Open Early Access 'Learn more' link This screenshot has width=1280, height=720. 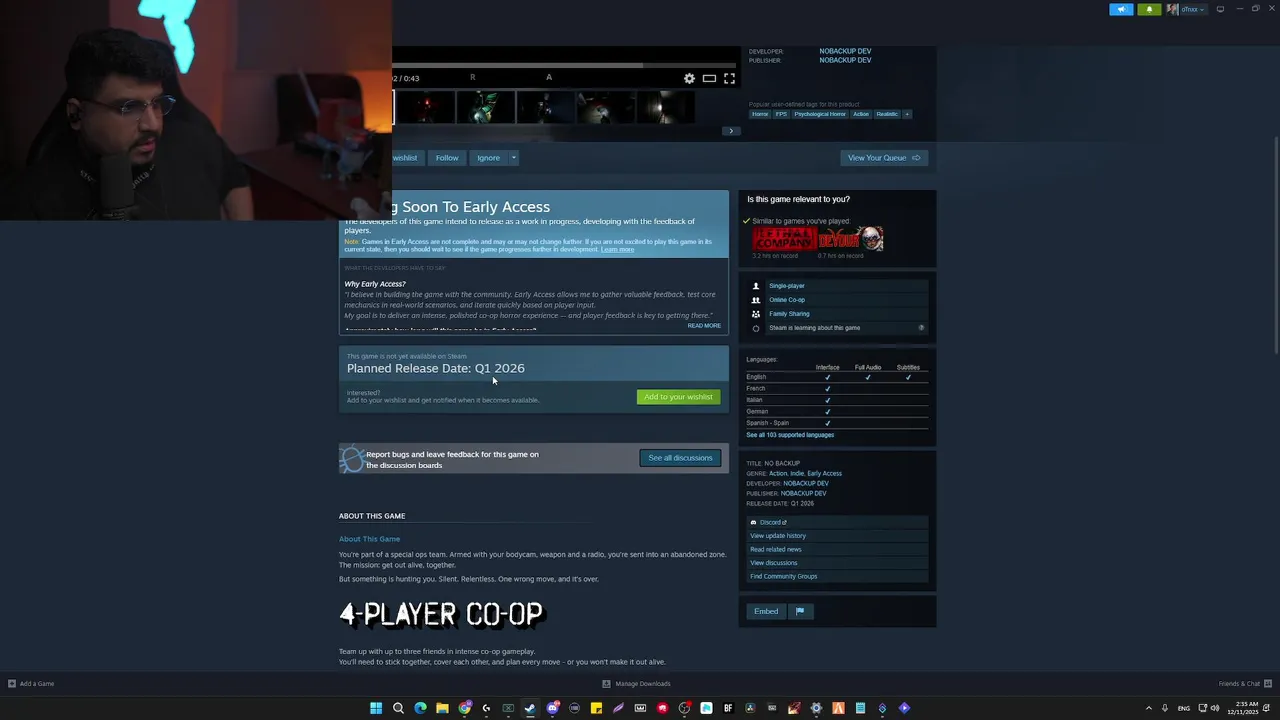pyautogui.click(x=617, y=249)
